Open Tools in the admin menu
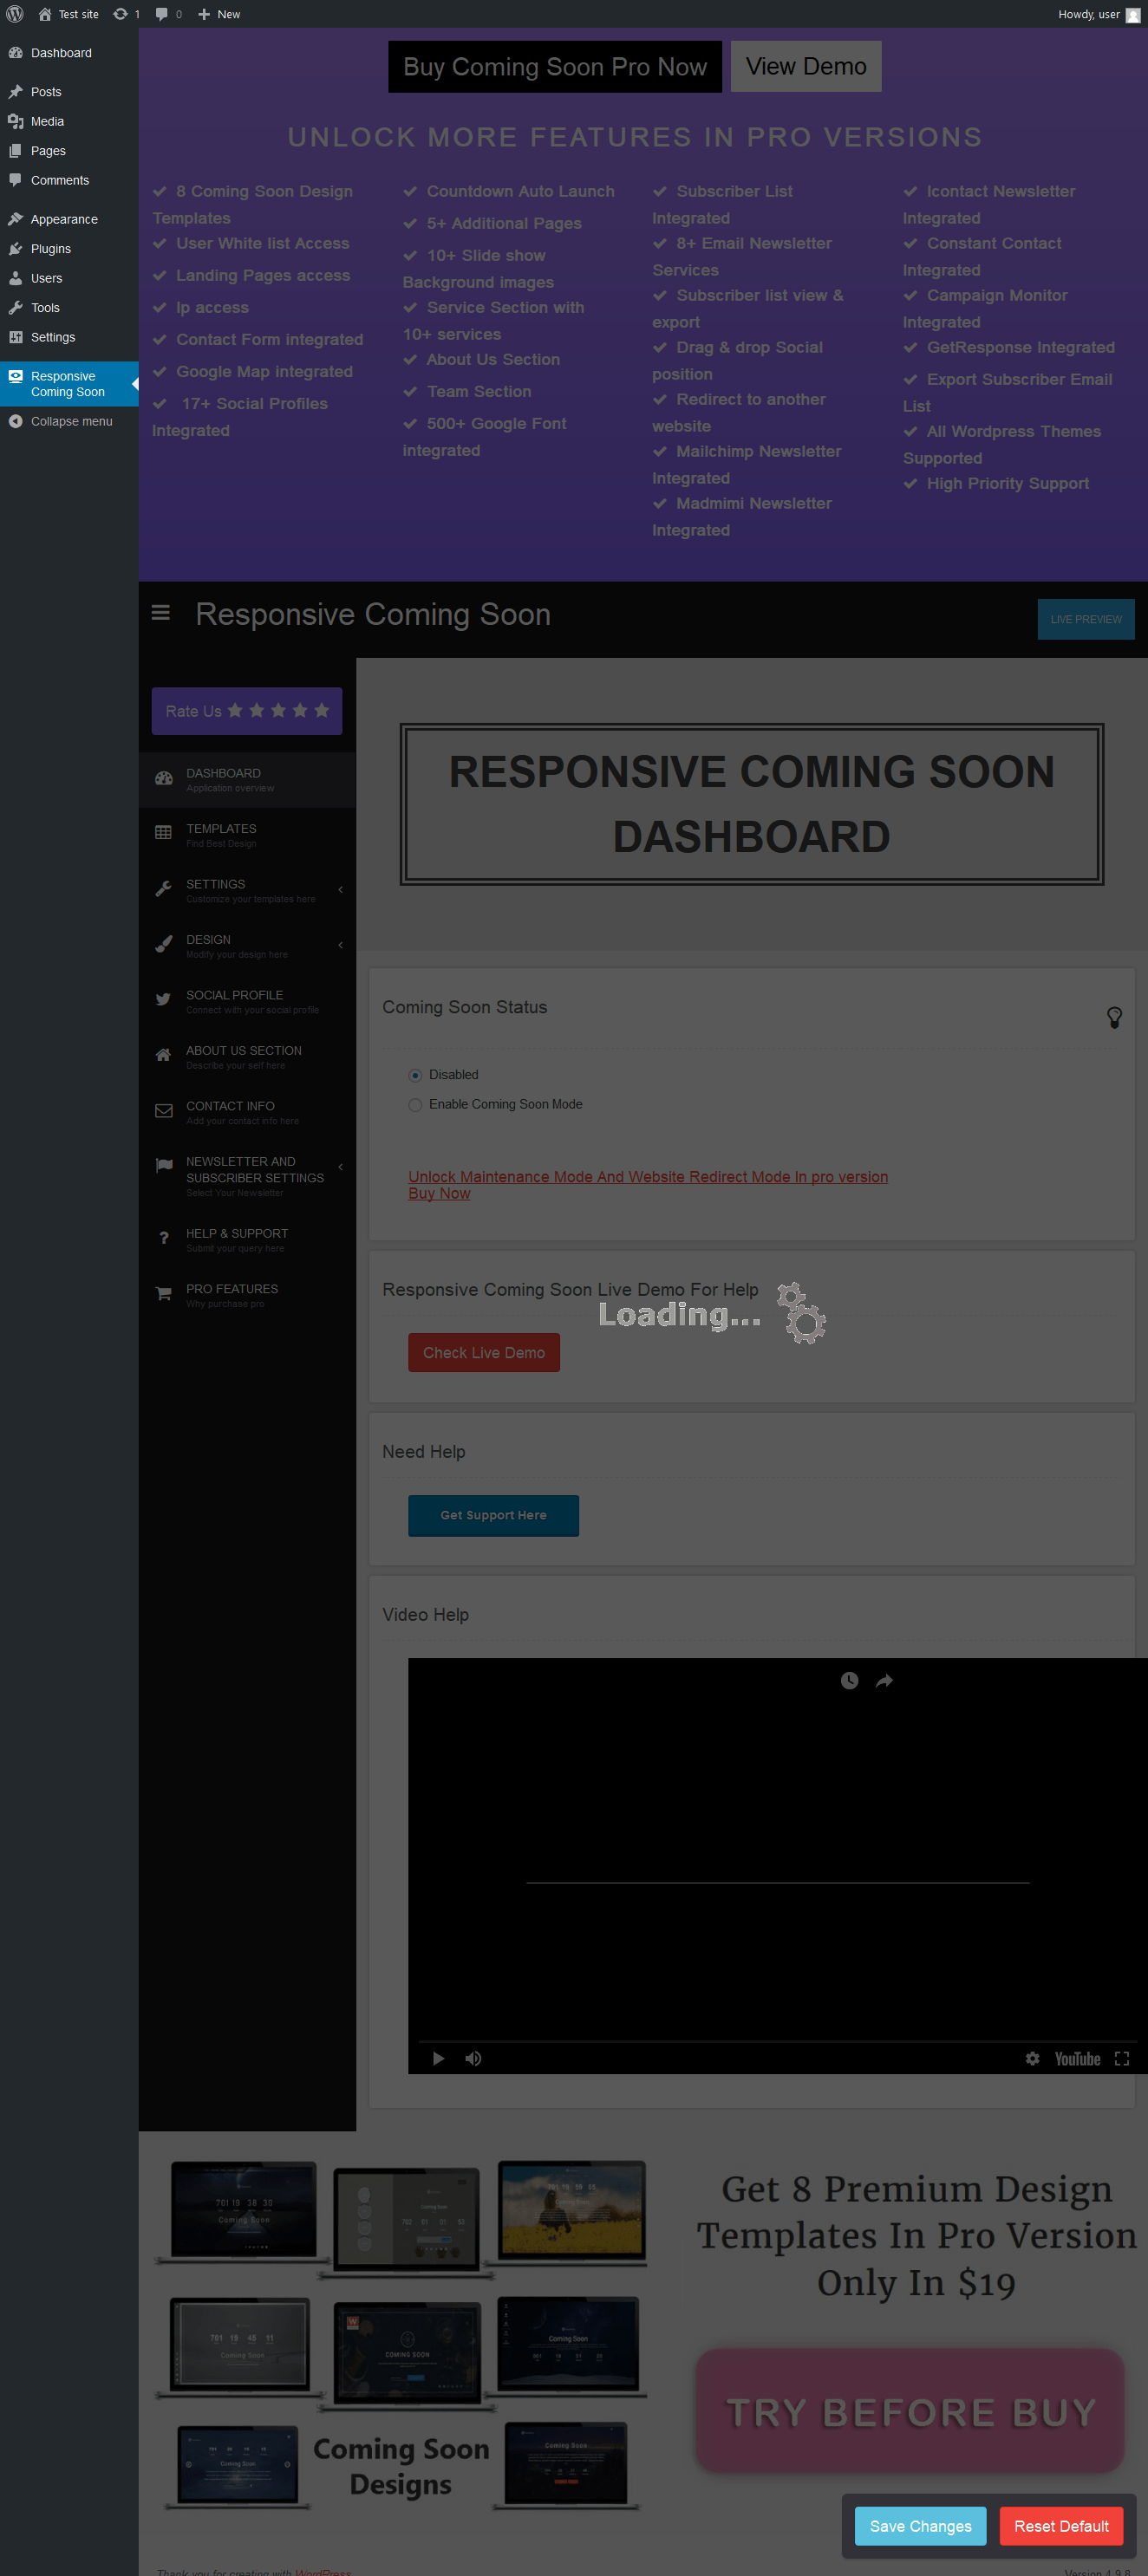The height and width of the screenshot is (2576, 1148). point(69,308)
